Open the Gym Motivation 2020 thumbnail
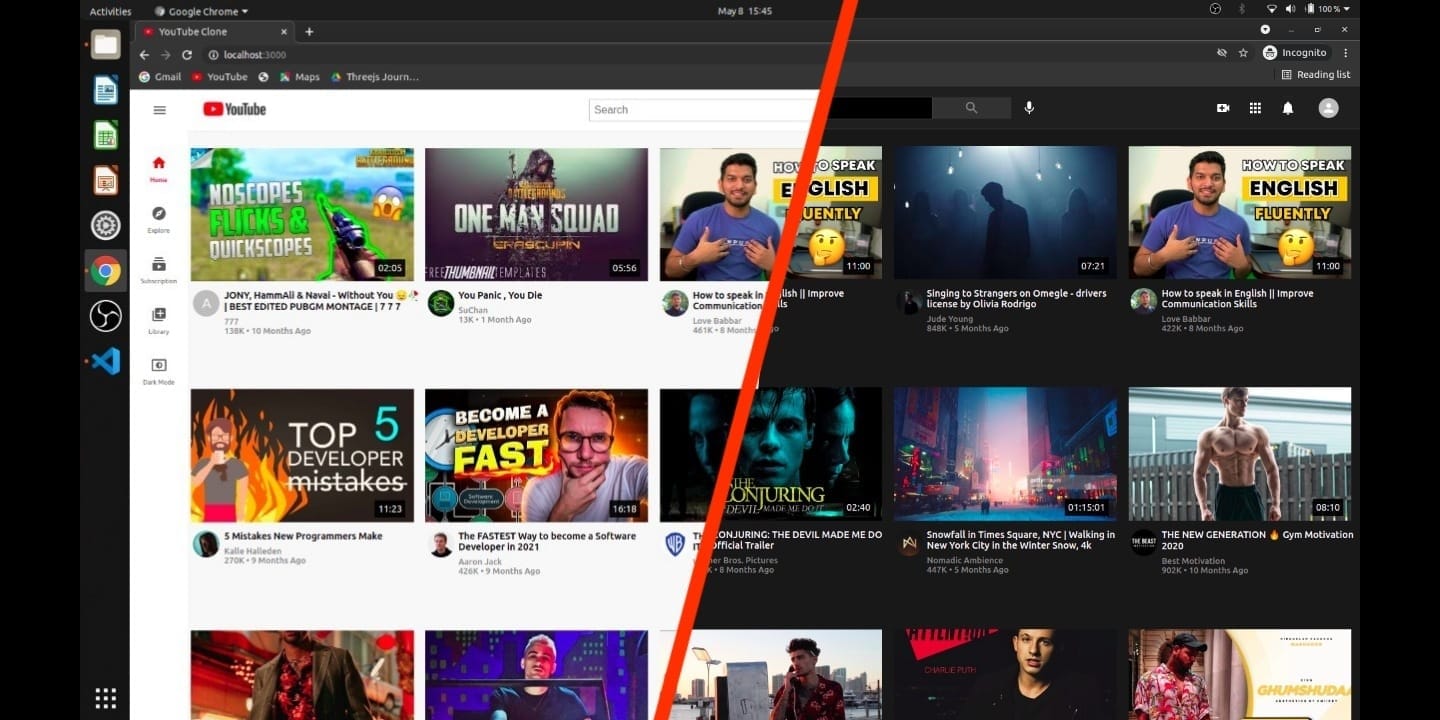Image resolution: width=1440 pixels, height=720 pixels. coord(1240,454)
